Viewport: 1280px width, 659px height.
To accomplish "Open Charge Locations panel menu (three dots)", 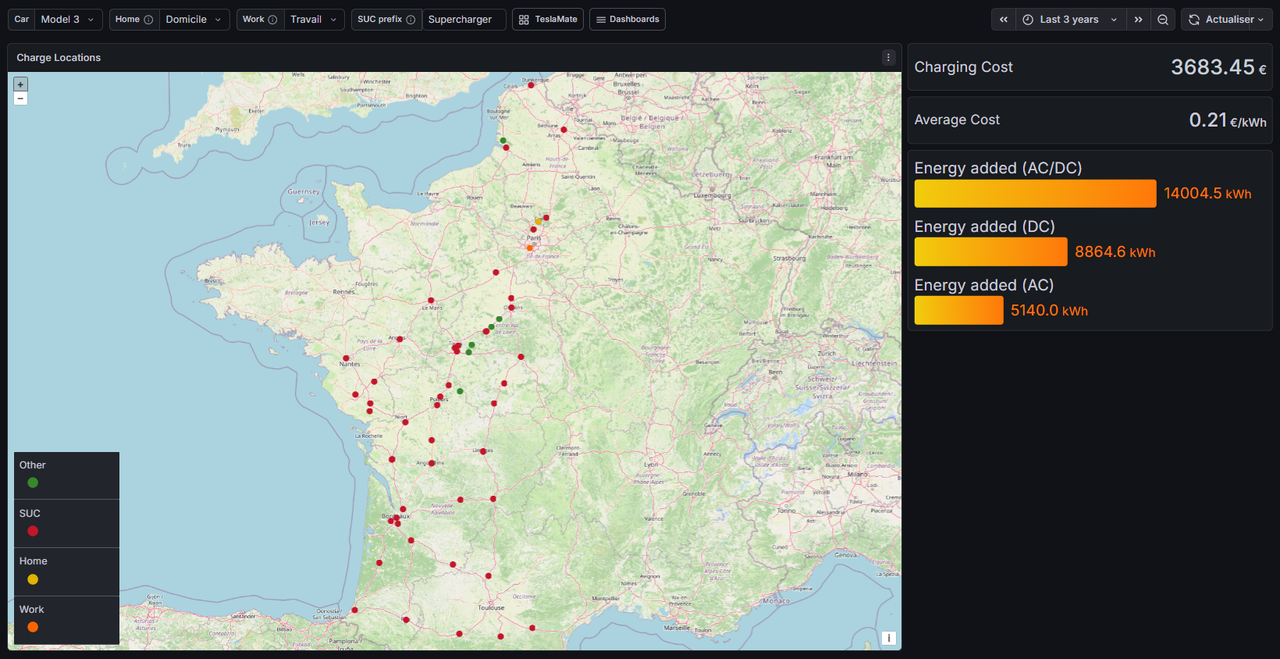I will 888,58.
